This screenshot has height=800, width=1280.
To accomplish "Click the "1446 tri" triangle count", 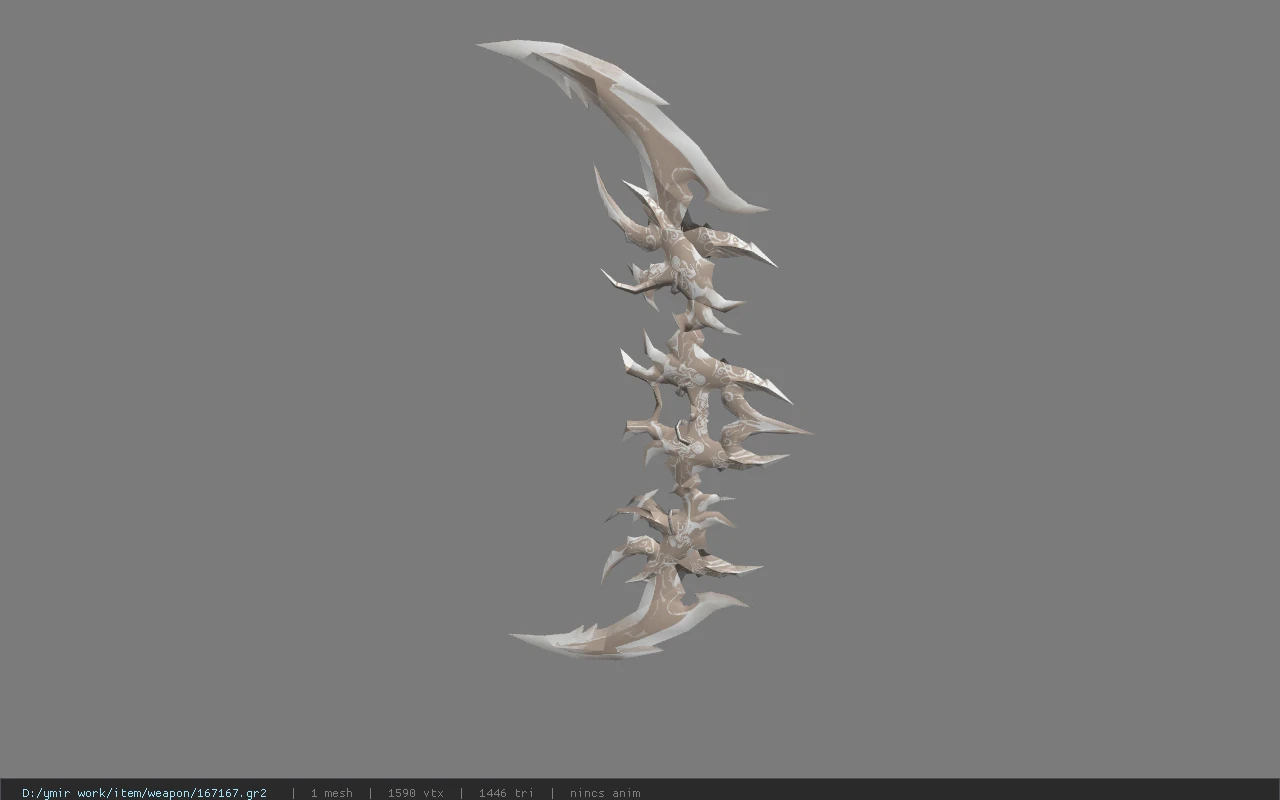I will pos(506,793).
